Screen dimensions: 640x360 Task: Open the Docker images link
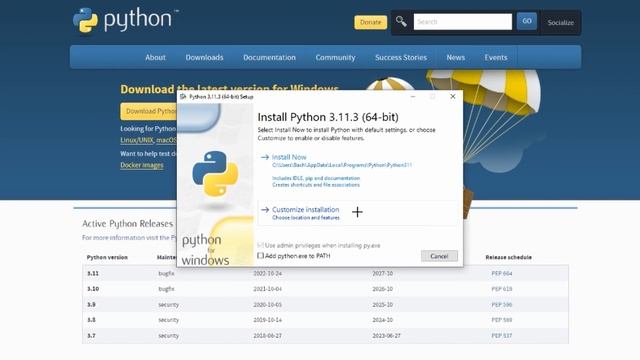pos(142,165)
